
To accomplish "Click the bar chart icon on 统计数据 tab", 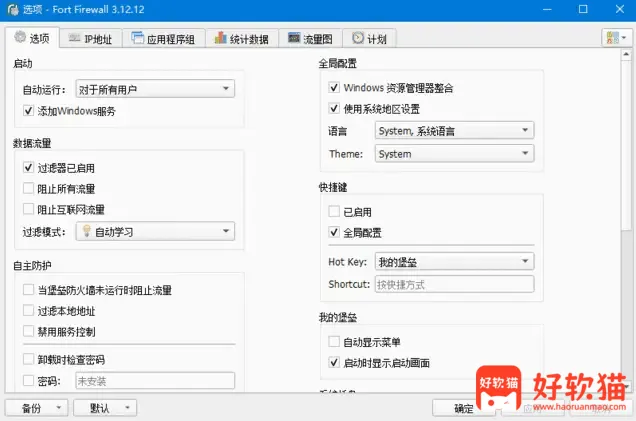I will (220, 38).
